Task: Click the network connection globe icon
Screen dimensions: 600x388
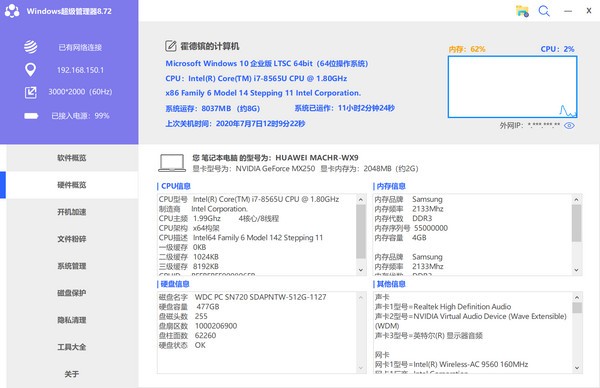Action: pos(31,47)
